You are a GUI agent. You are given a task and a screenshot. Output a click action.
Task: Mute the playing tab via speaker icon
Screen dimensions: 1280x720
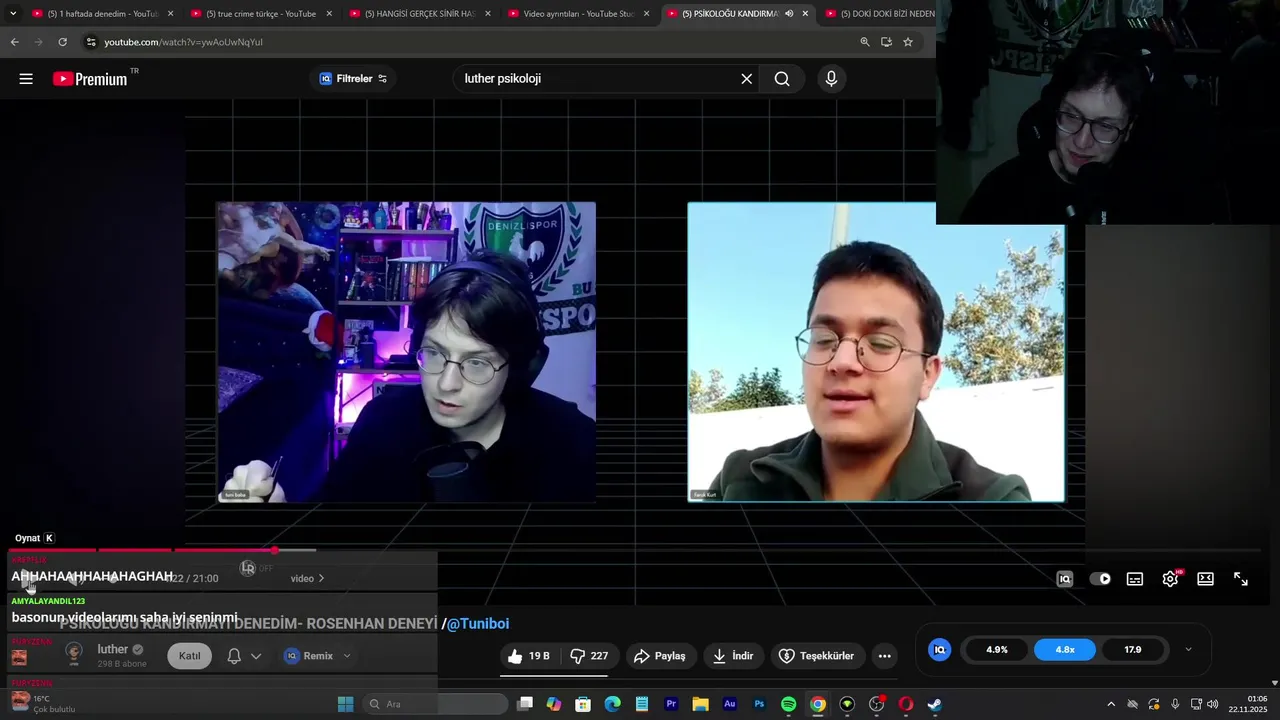pyautogui.click(x=789, y=14)
